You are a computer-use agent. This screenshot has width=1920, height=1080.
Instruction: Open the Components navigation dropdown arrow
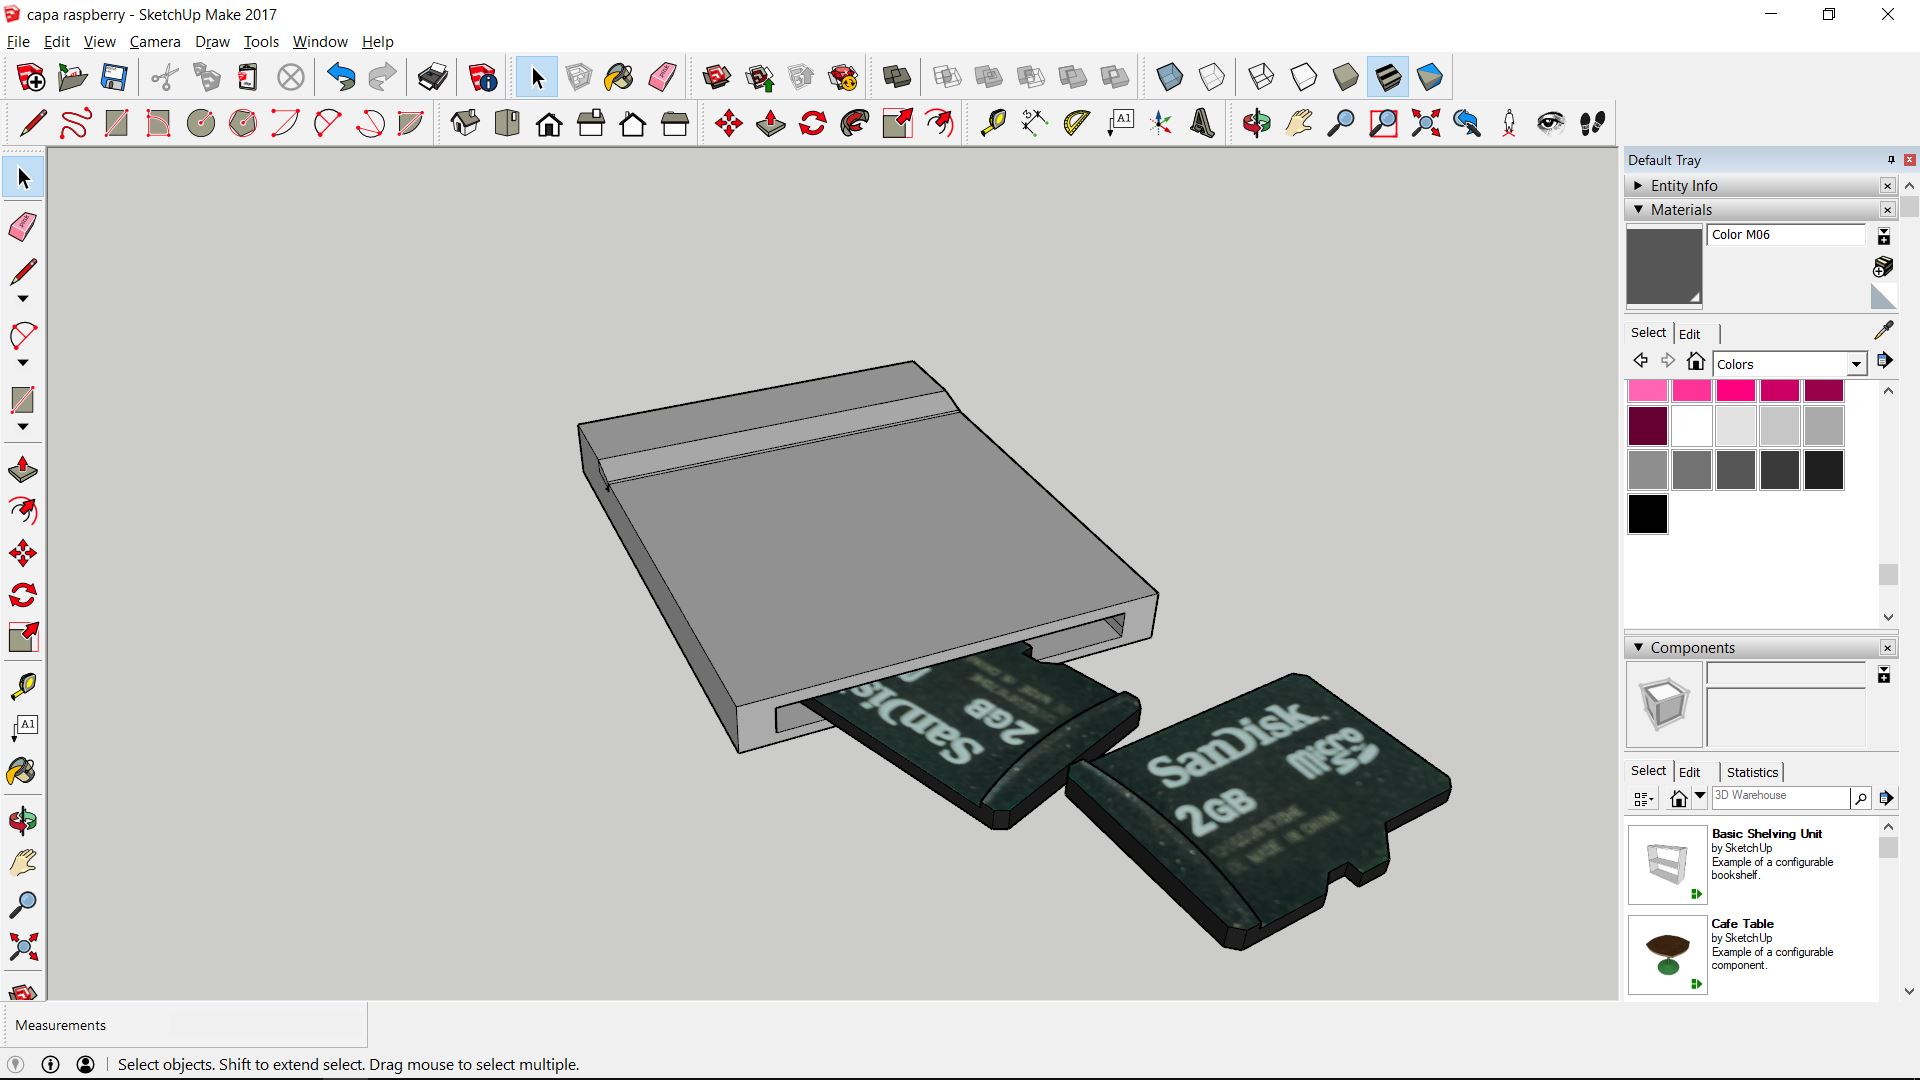1699,797
